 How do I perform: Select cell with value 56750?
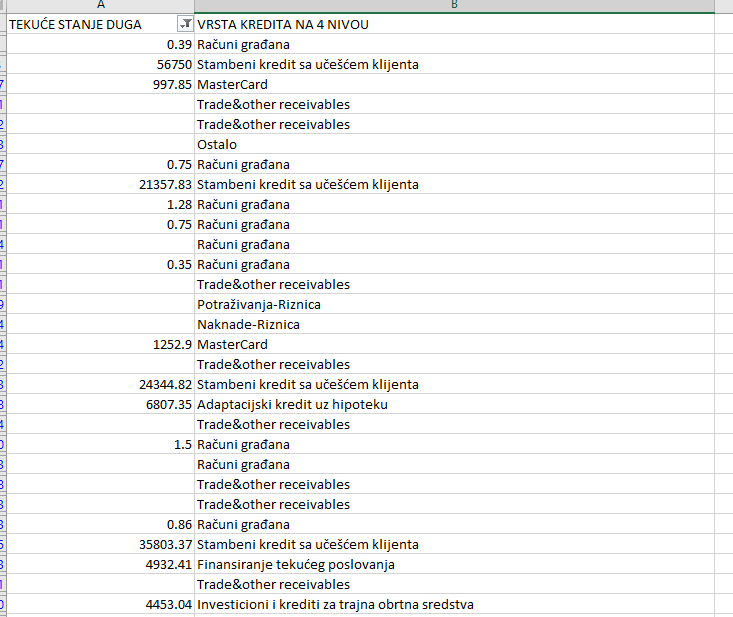tap(101, 64)
